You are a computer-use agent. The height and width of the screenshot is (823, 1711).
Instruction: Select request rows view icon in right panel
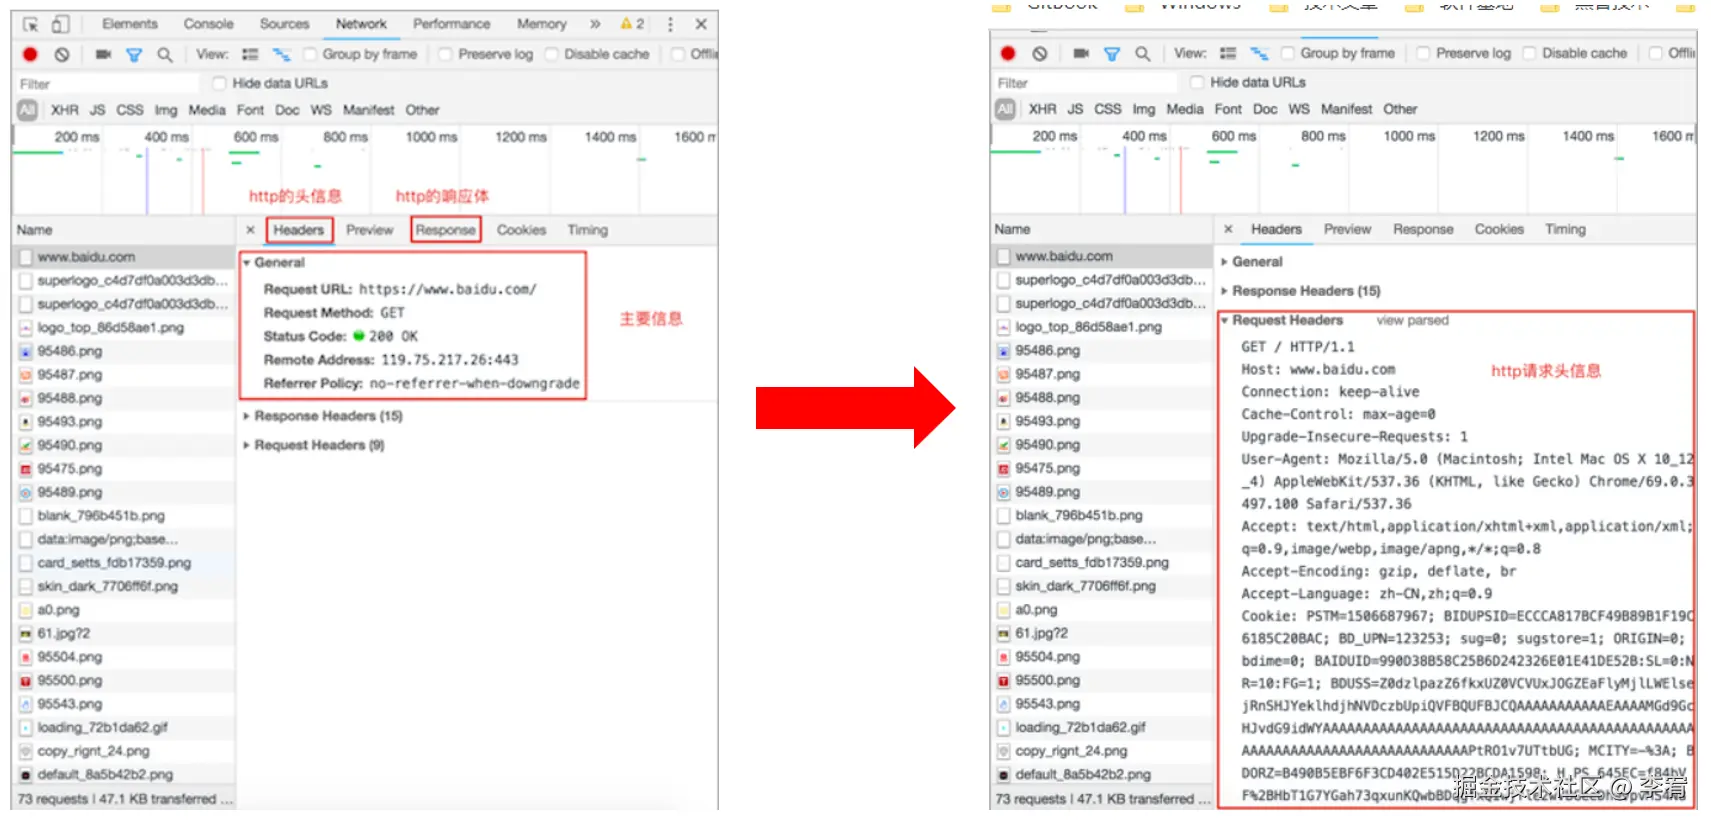1228,53
